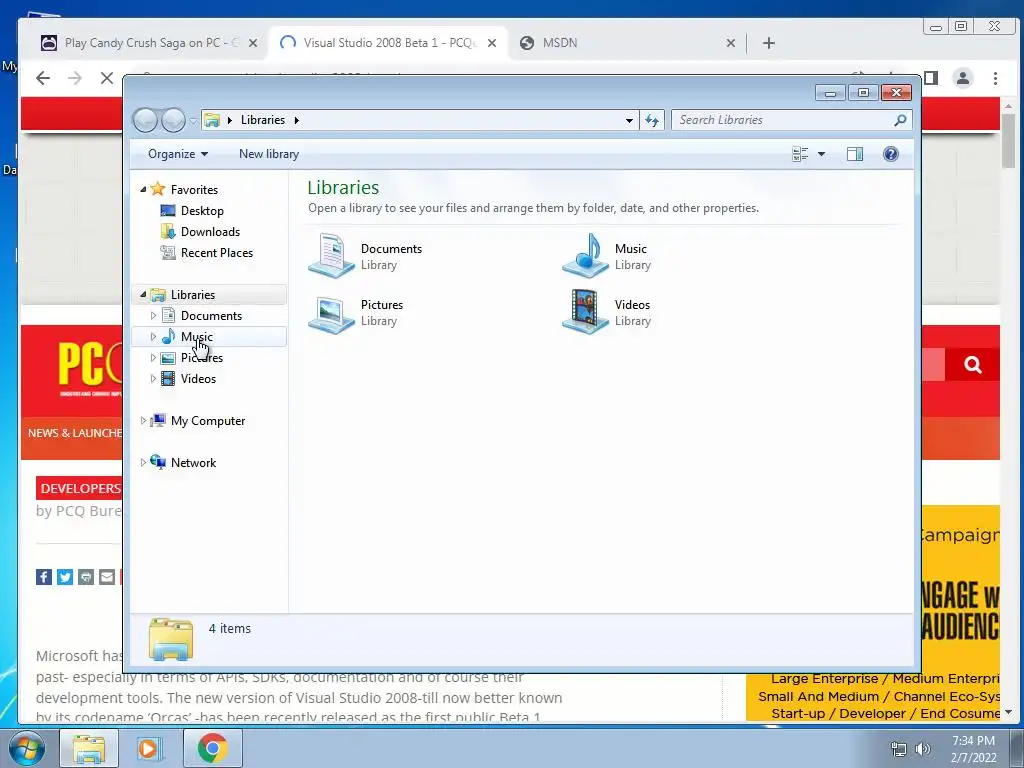Open Explorer help

pyautogui.click(x=891, y=154)
